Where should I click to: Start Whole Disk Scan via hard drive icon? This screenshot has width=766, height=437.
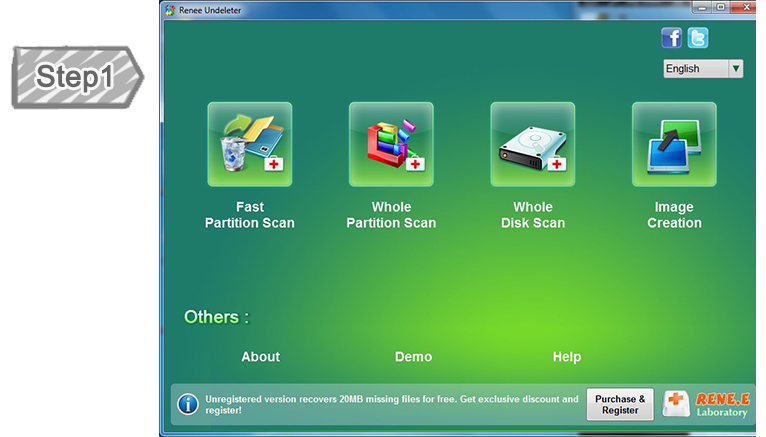532,145
